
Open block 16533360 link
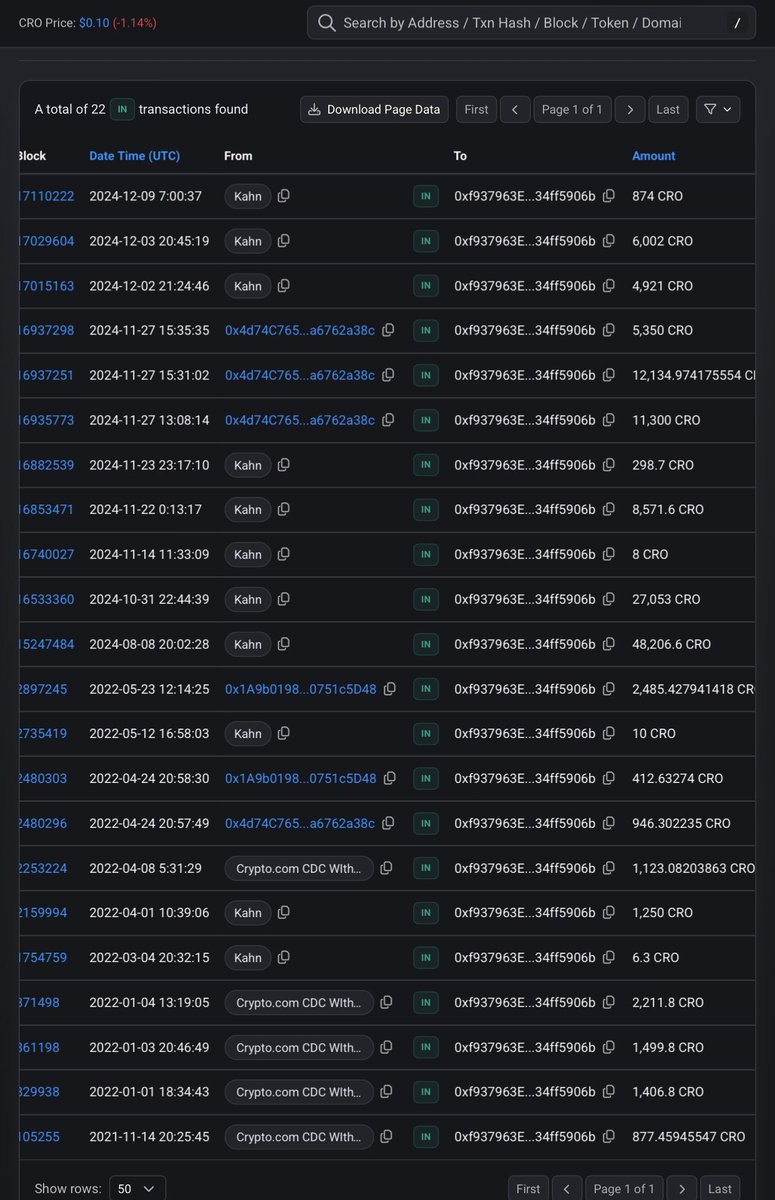[x=46, y=599]
